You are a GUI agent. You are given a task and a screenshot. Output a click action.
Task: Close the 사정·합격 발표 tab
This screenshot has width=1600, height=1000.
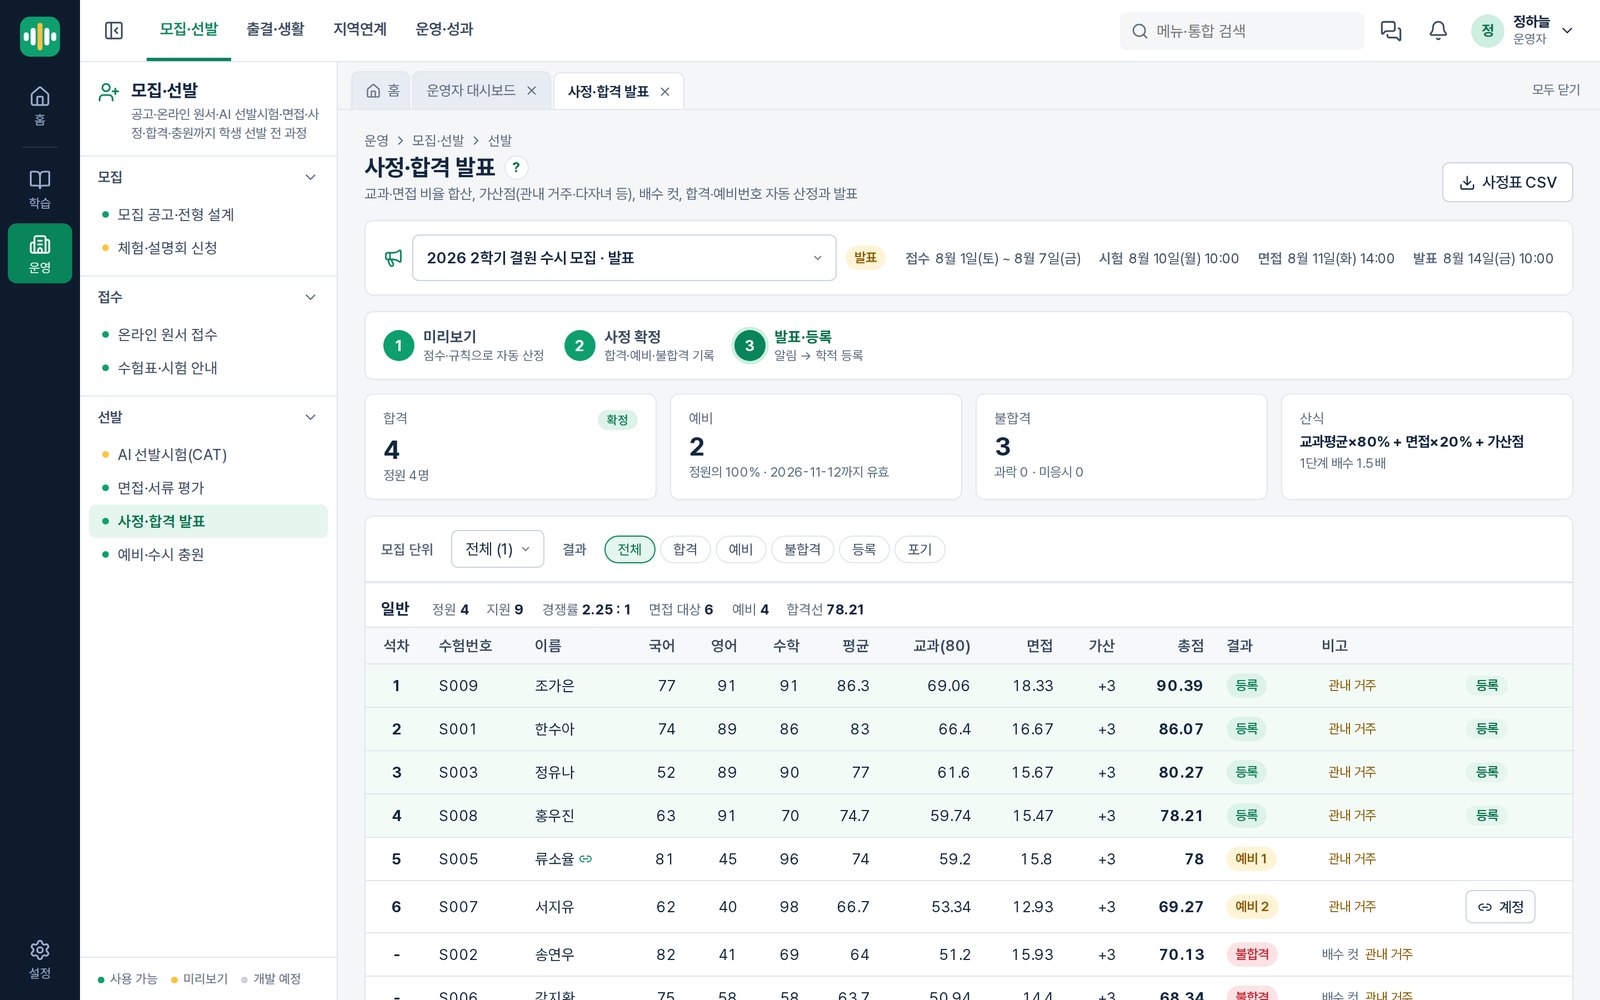pyautogui.click(x=665, y=92)
